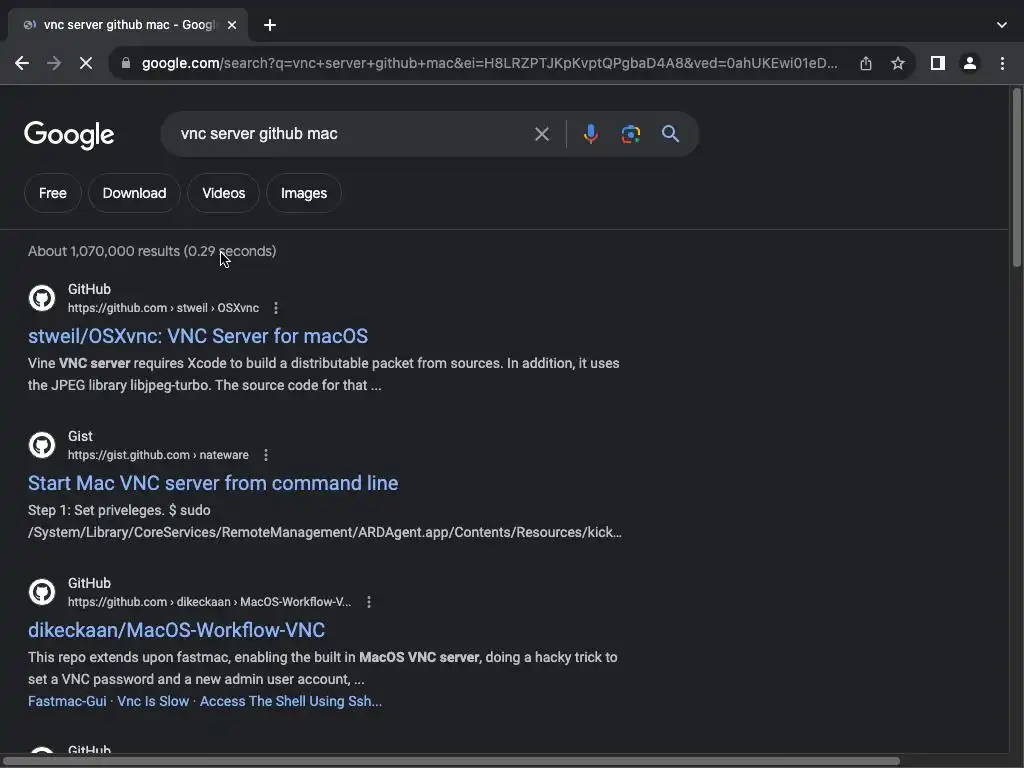Click the 'Vine VNC server requires Xcode' snippet

(x=324, y=374)
